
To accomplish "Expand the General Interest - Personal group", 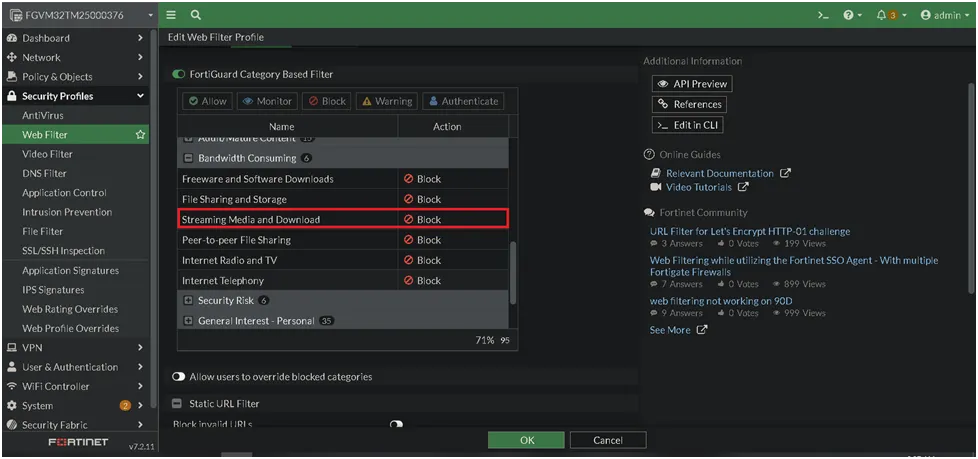I will 188,321.
